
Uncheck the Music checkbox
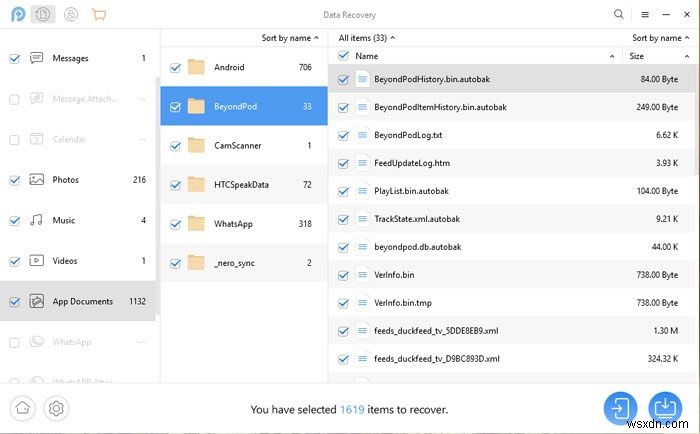(x=14, y=221)
